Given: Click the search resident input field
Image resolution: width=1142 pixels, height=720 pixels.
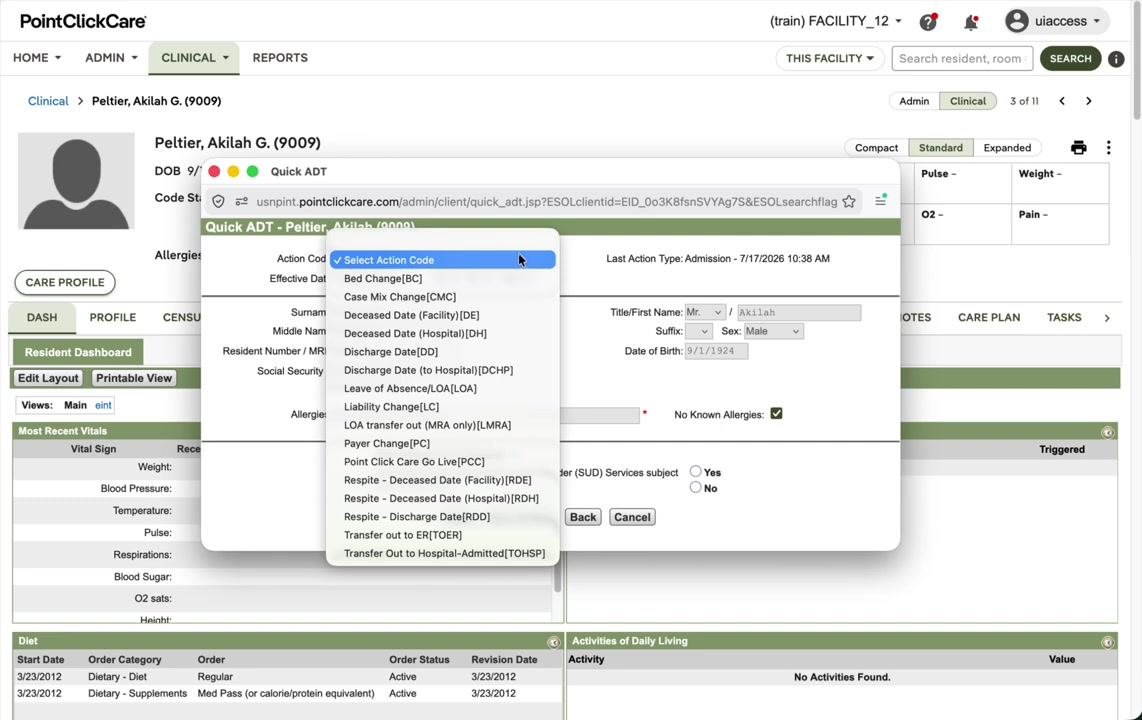Looking at the screenshot, I should point(962,58).
